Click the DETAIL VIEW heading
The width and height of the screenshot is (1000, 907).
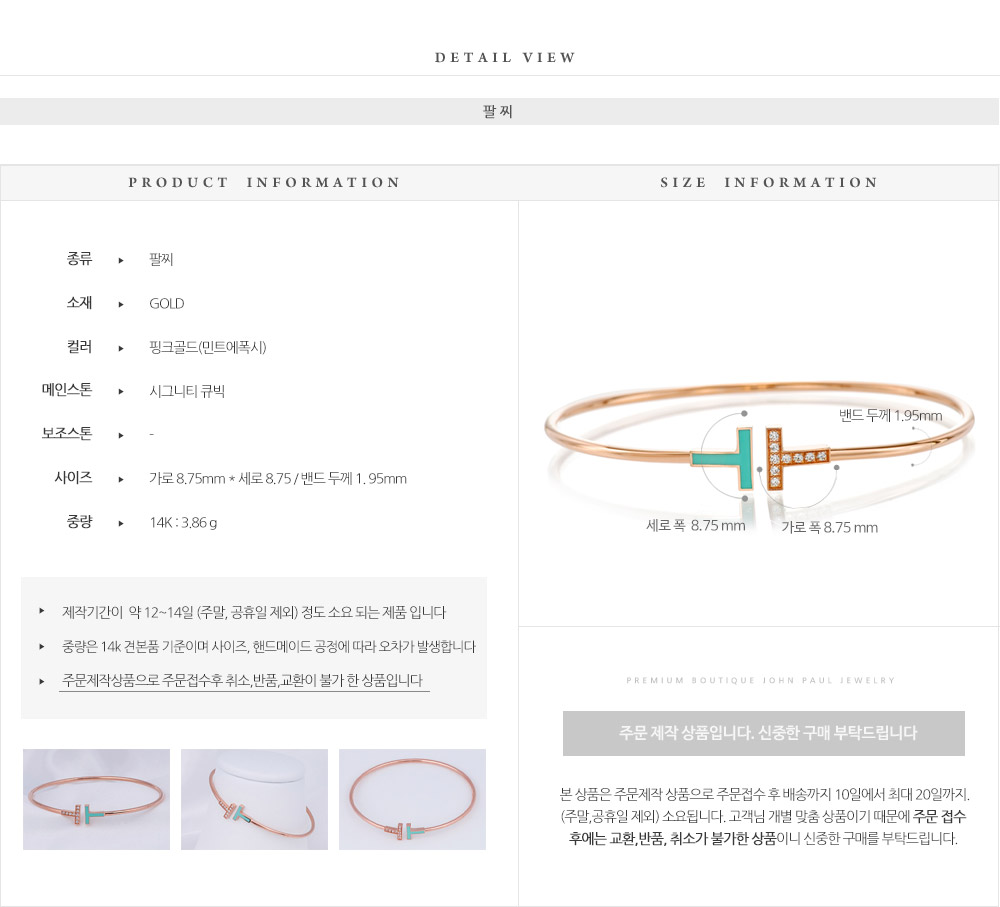[505, 57]
